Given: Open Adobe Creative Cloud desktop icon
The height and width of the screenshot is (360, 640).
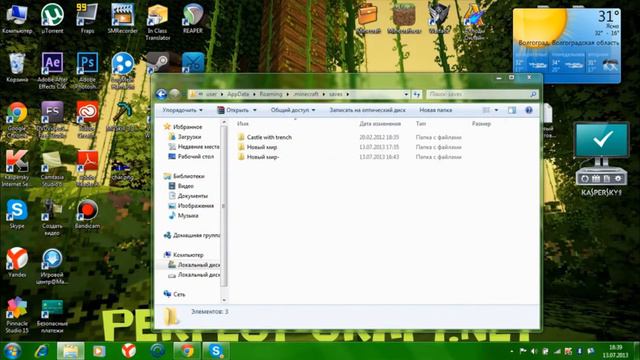Looking at the screenshot, I should [x=87, y=119].
